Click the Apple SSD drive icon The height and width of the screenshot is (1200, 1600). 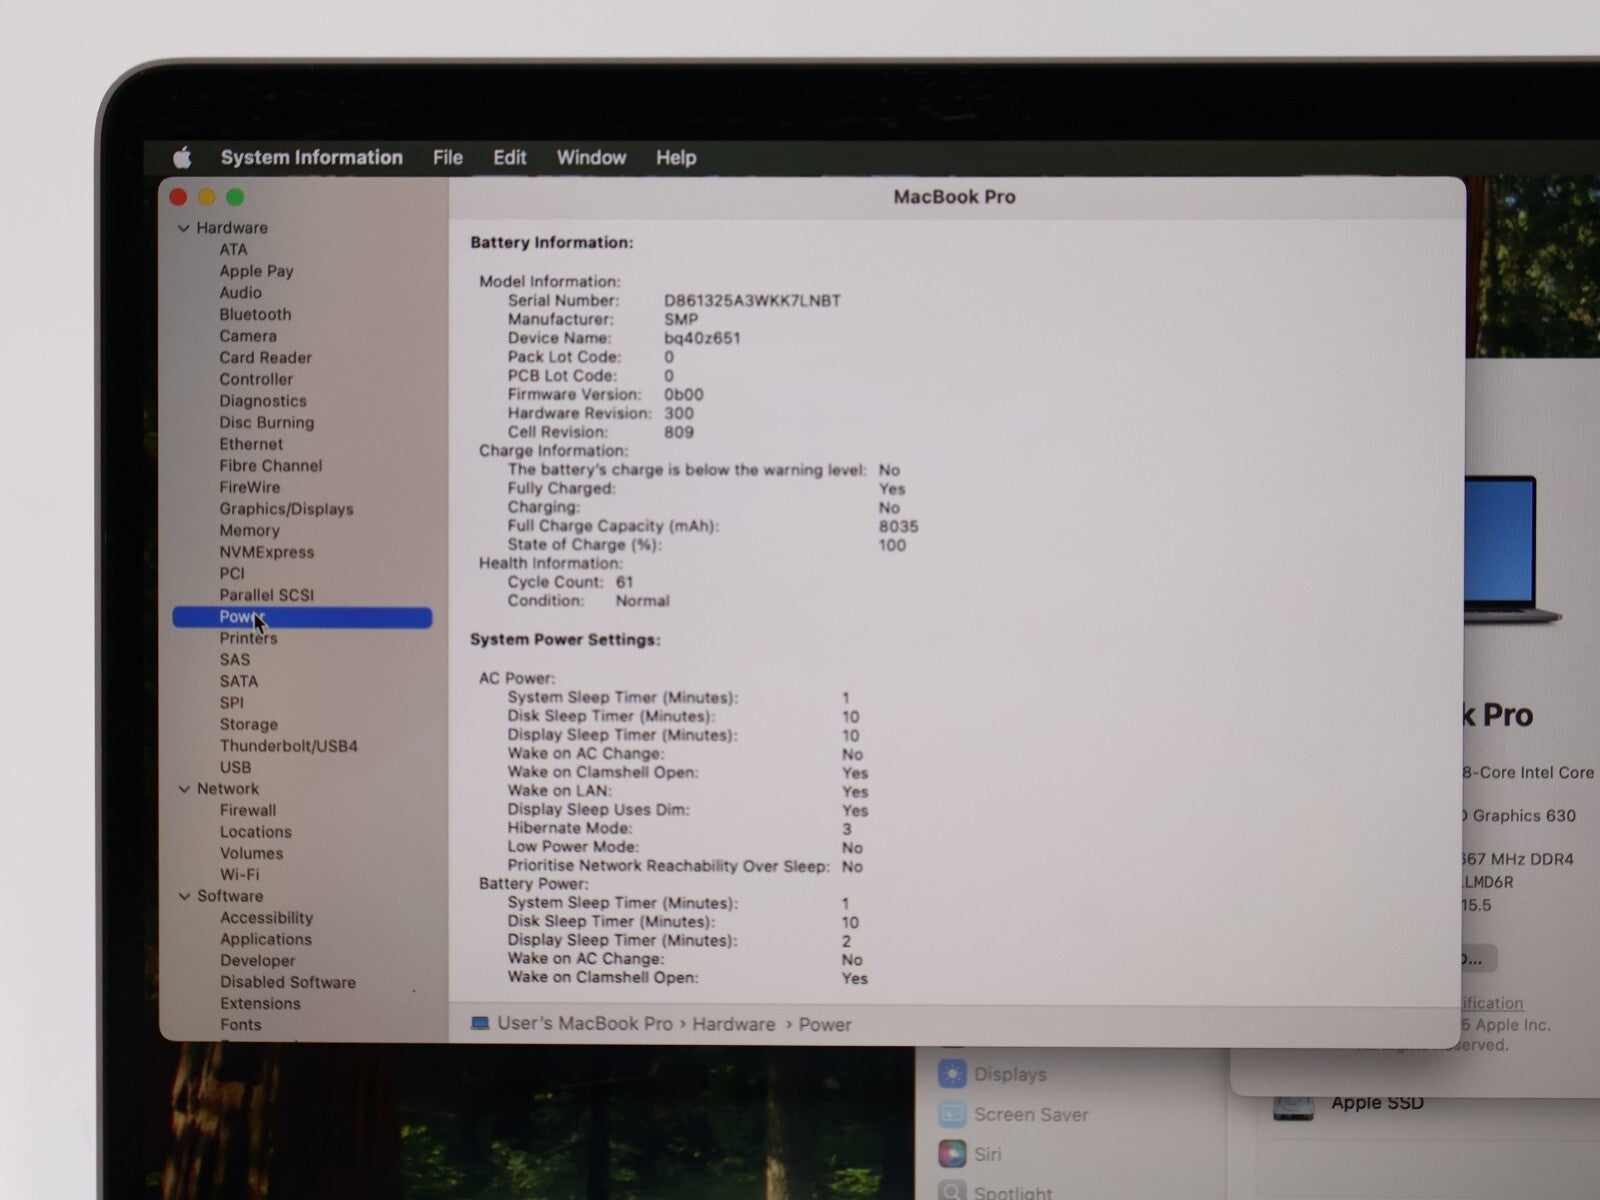[1293, 1108]
